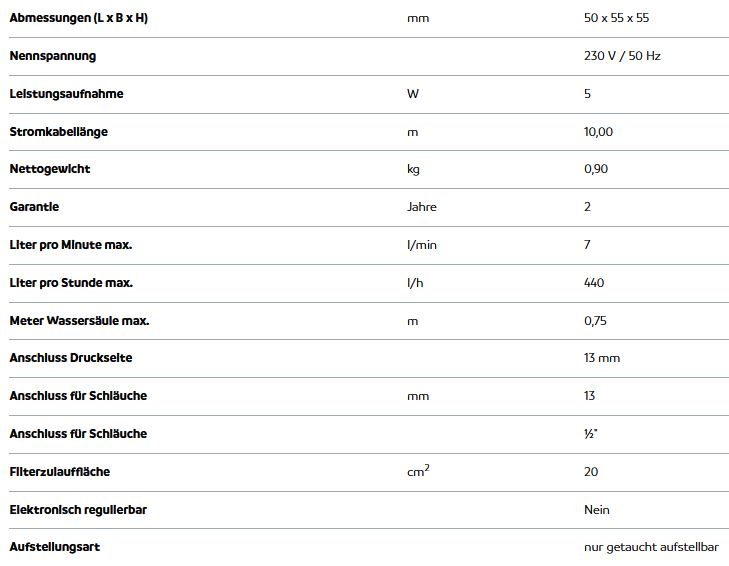Click the Filterzulauffläche label
Viewport: 729px width, 566px height.
[60, 472]
